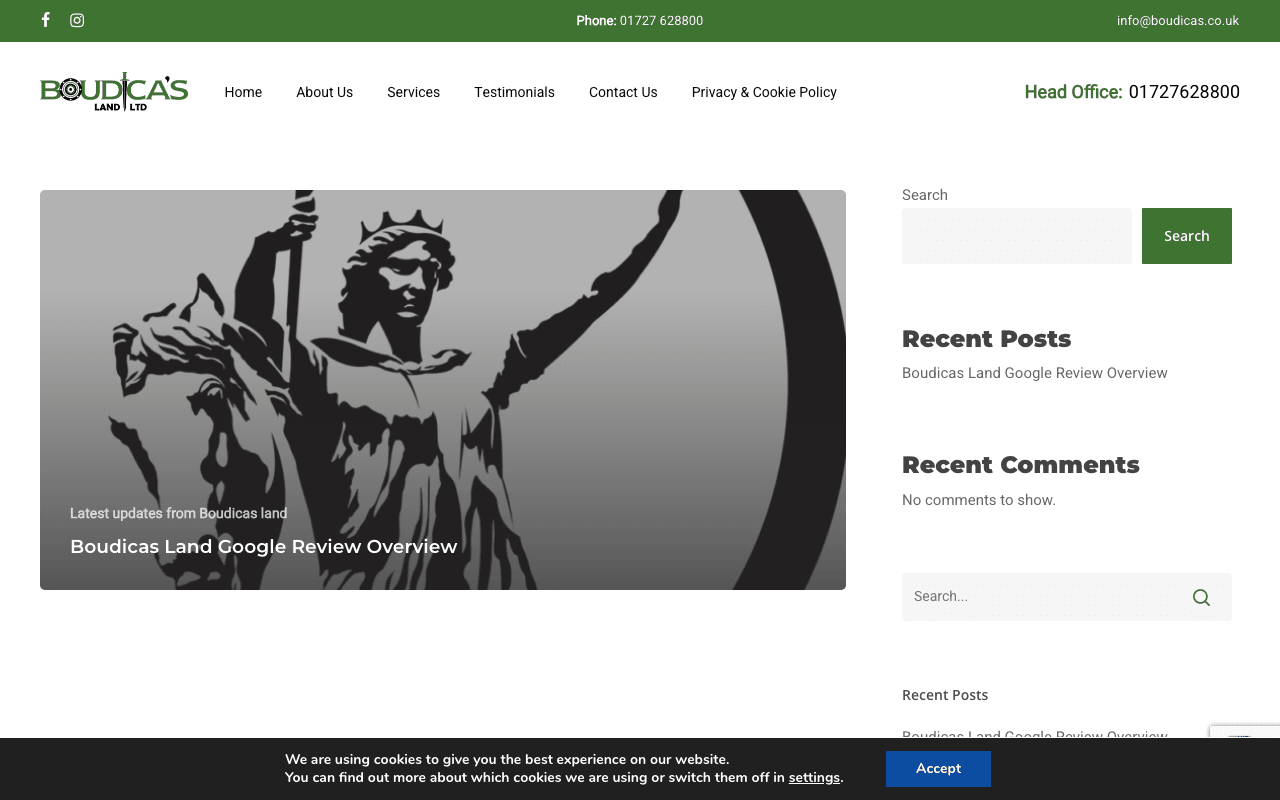Image resolution: width=1280 pixels, height=800 pixels.
Task: Click the green Search button
Action: [x=1187, y=236]
